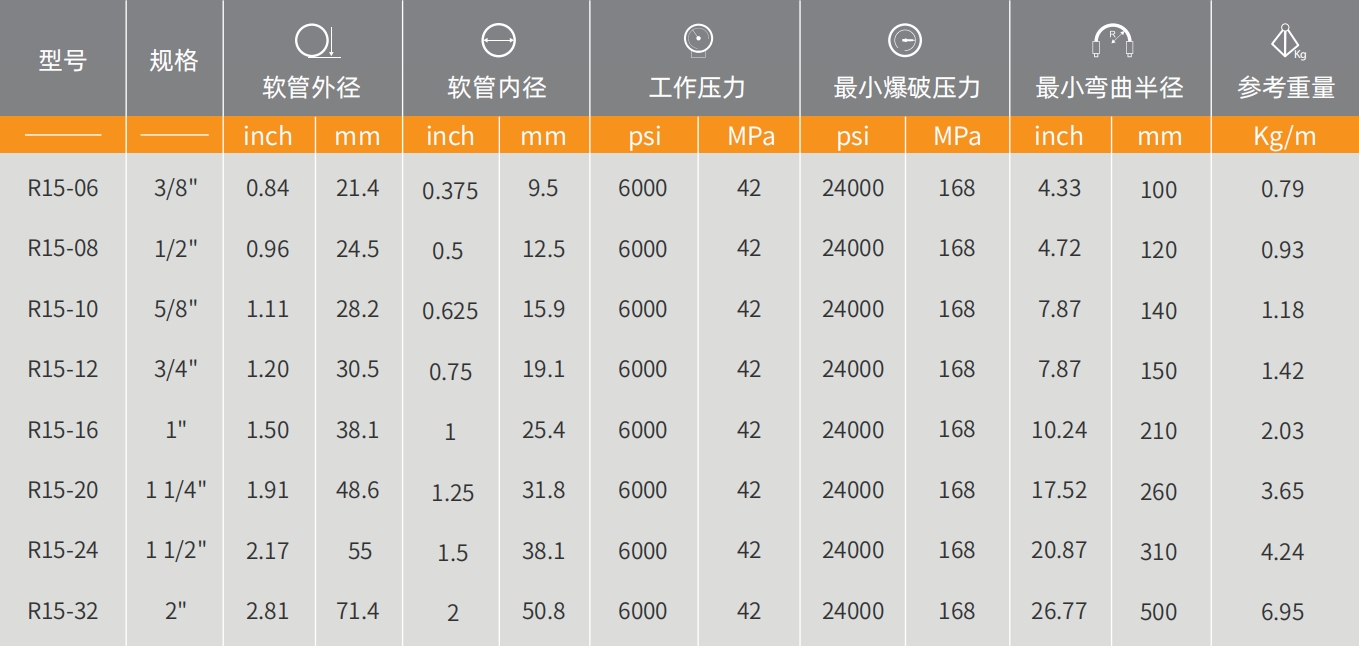Click the 最小爆破压力 header label
The image size is (1359, 646).
pyautogui.click(x=906, y=88)
